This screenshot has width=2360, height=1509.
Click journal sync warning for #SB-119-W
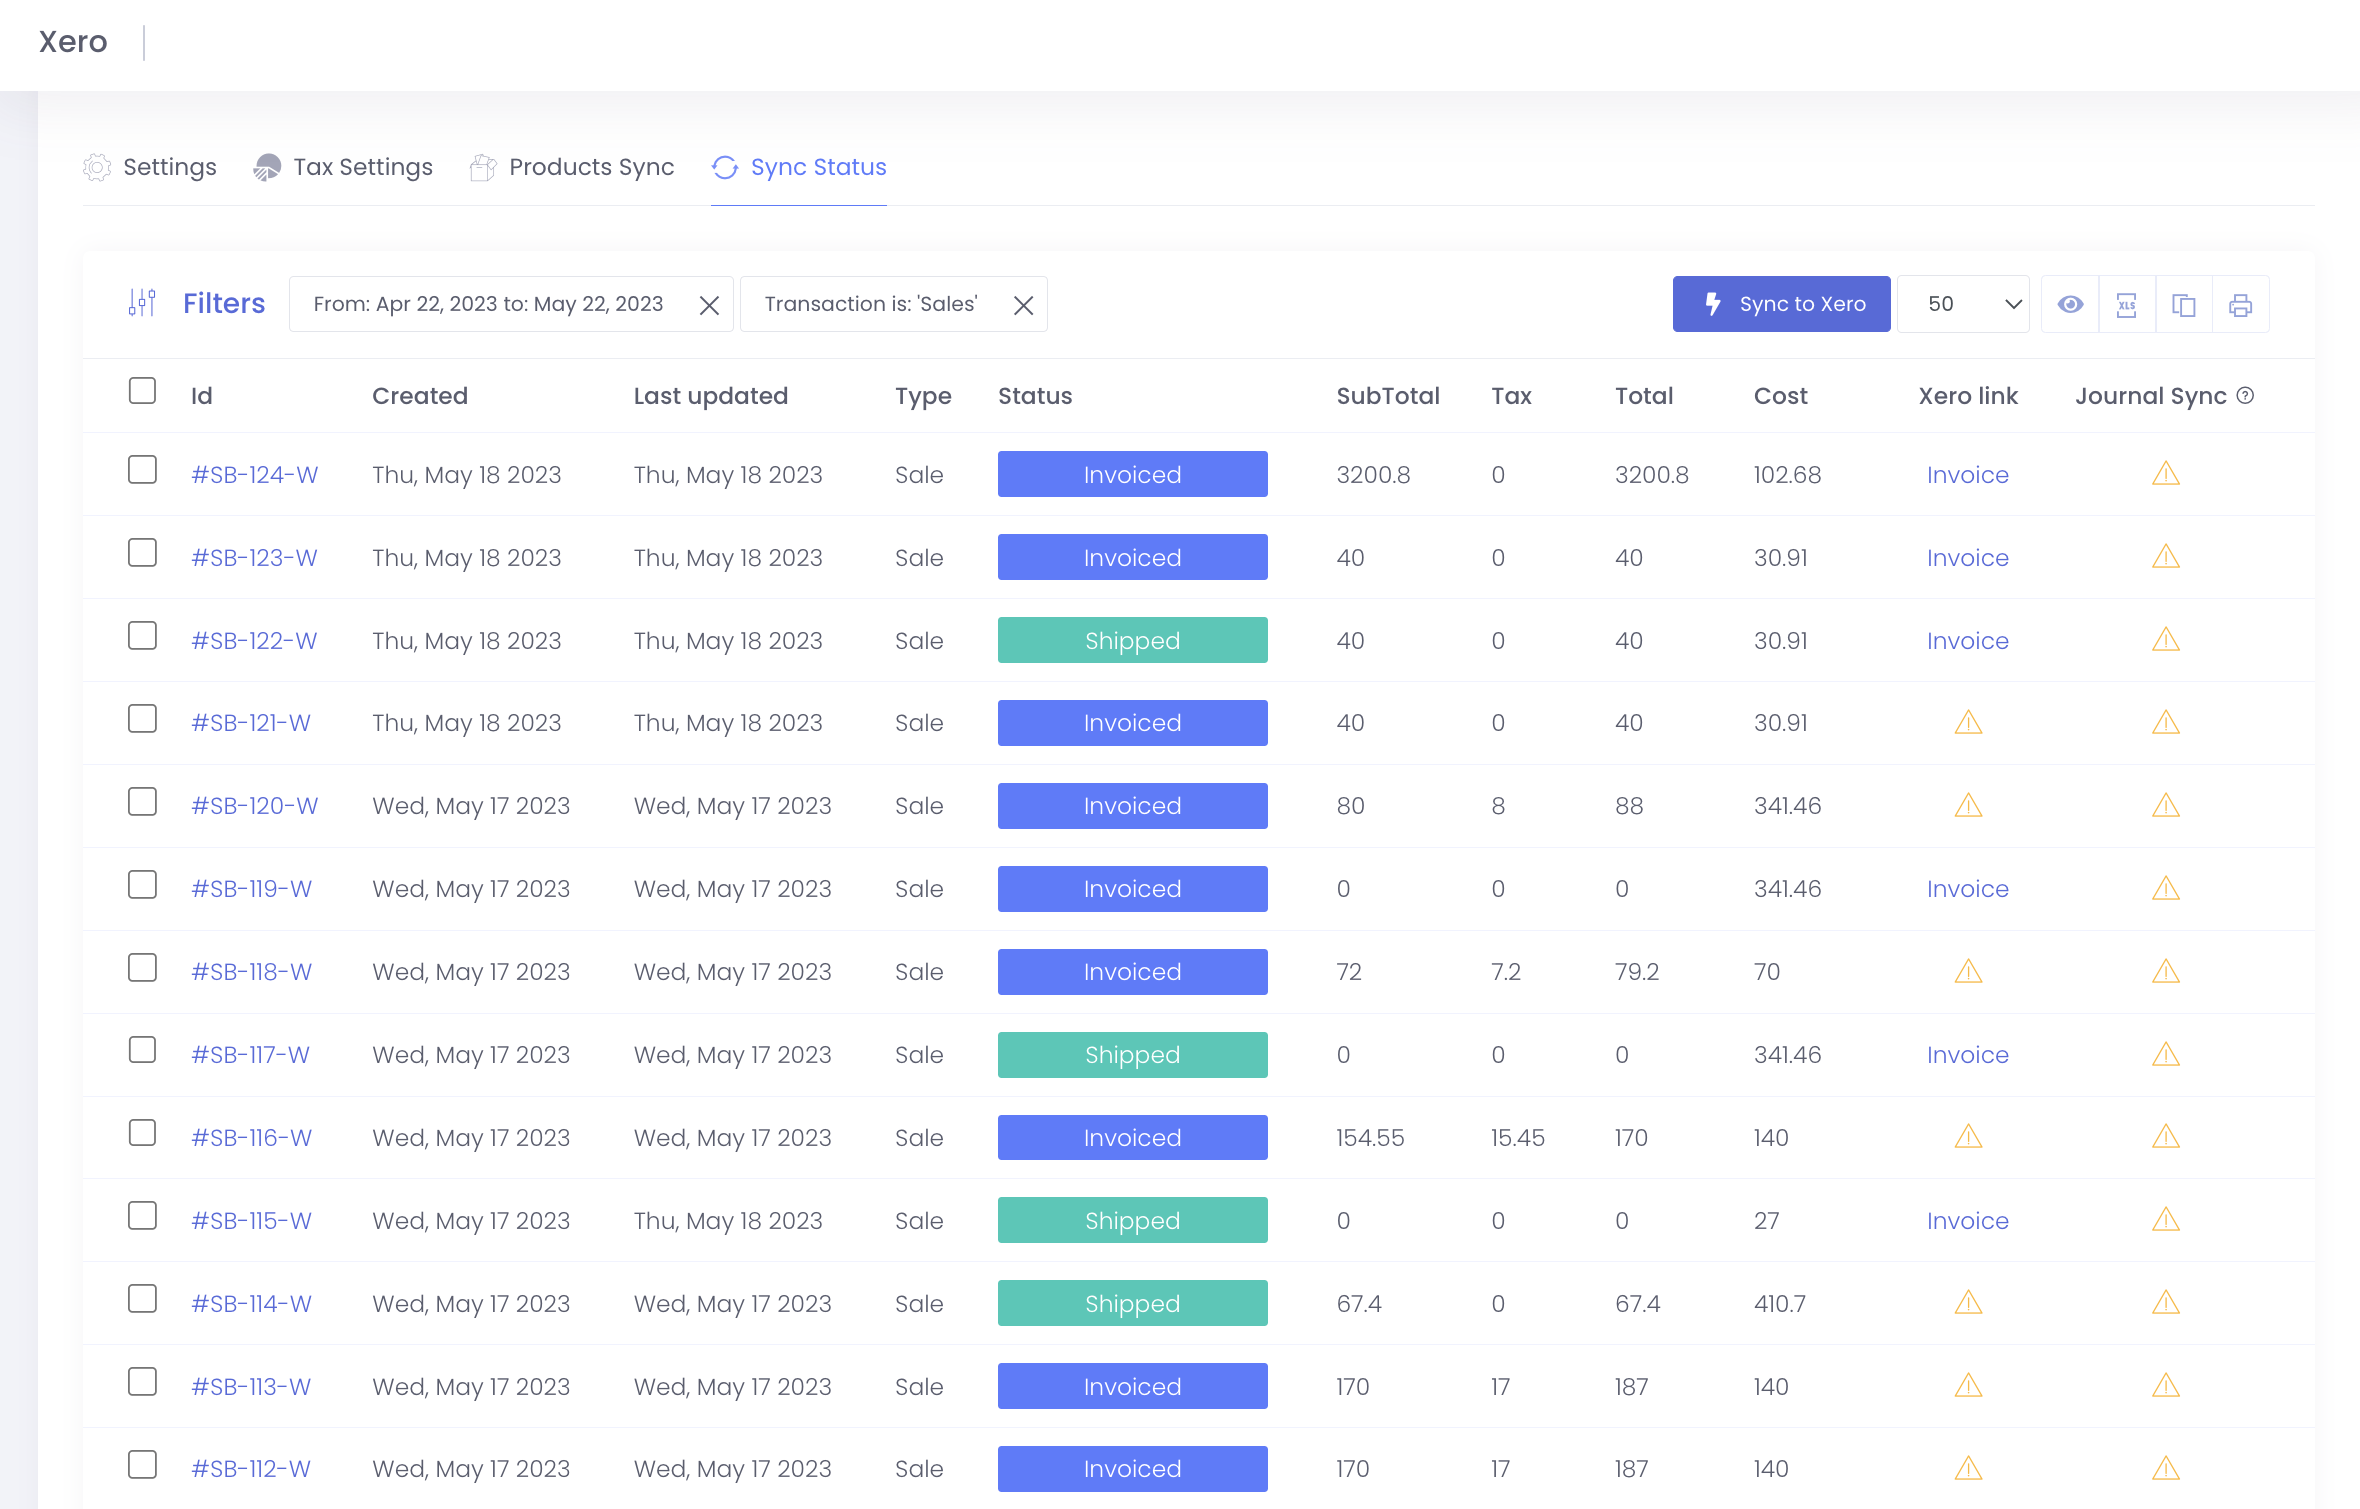coord(2166,888)
